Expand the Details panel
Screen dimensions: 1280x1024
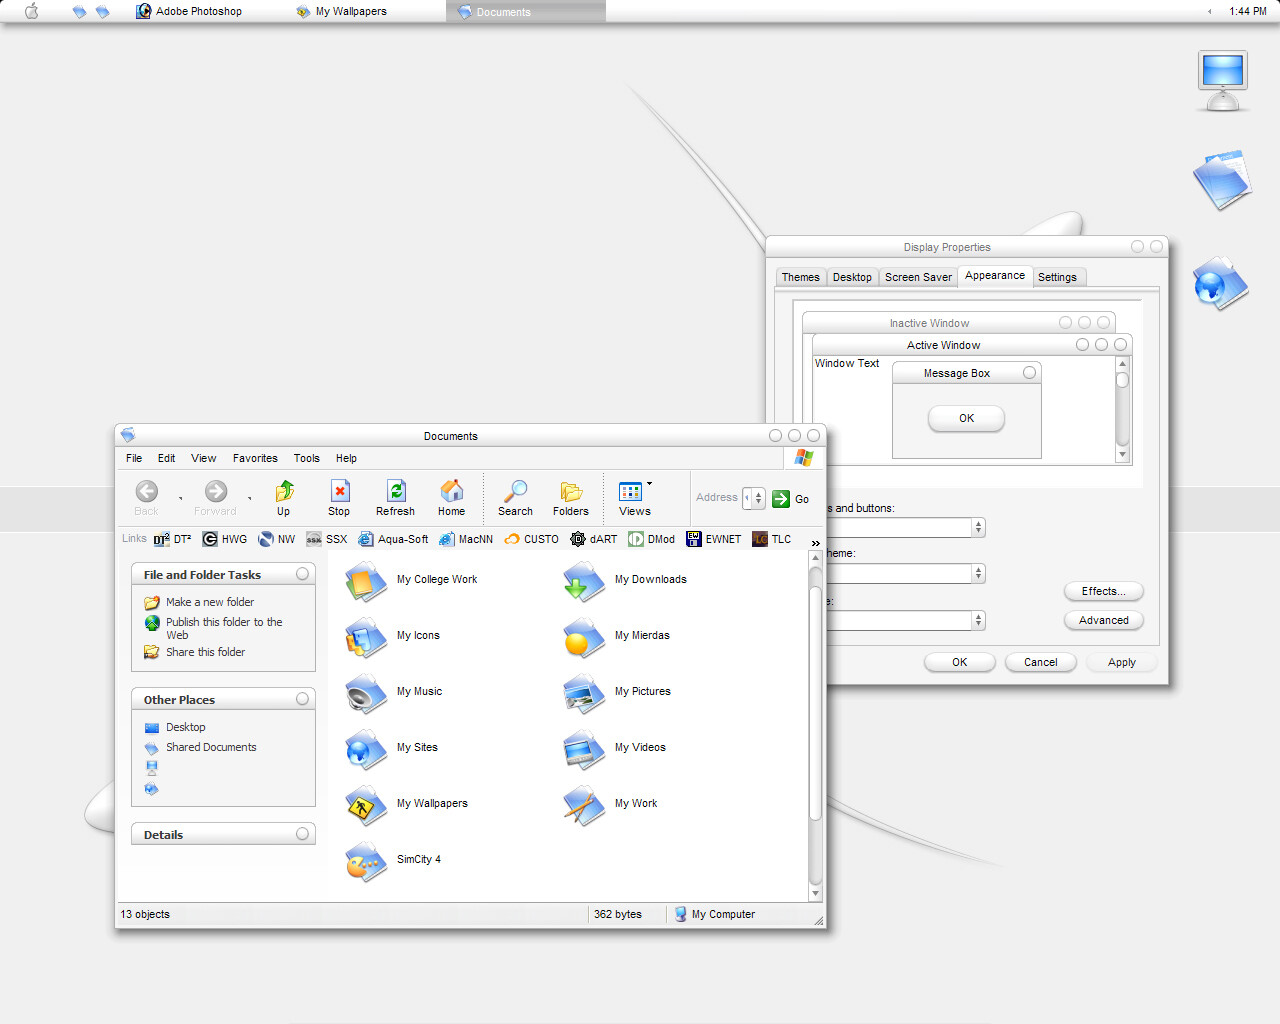tap(302, 834)
